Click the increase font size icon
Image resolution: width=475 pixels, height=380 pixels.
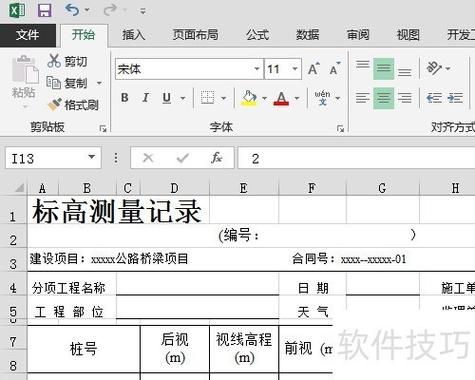coord(313,69)
